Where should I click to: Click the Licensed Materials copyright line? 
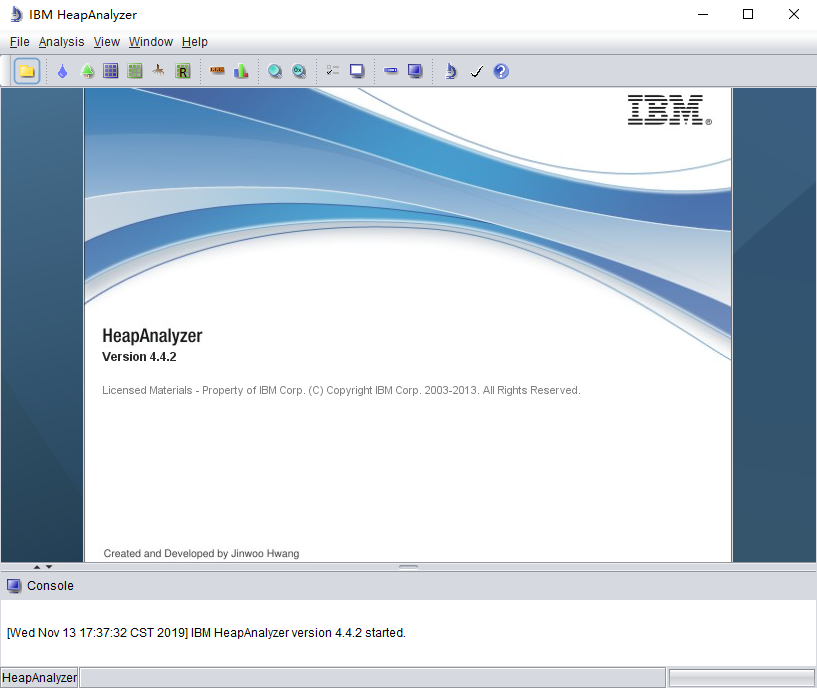[x=341, y=390]
